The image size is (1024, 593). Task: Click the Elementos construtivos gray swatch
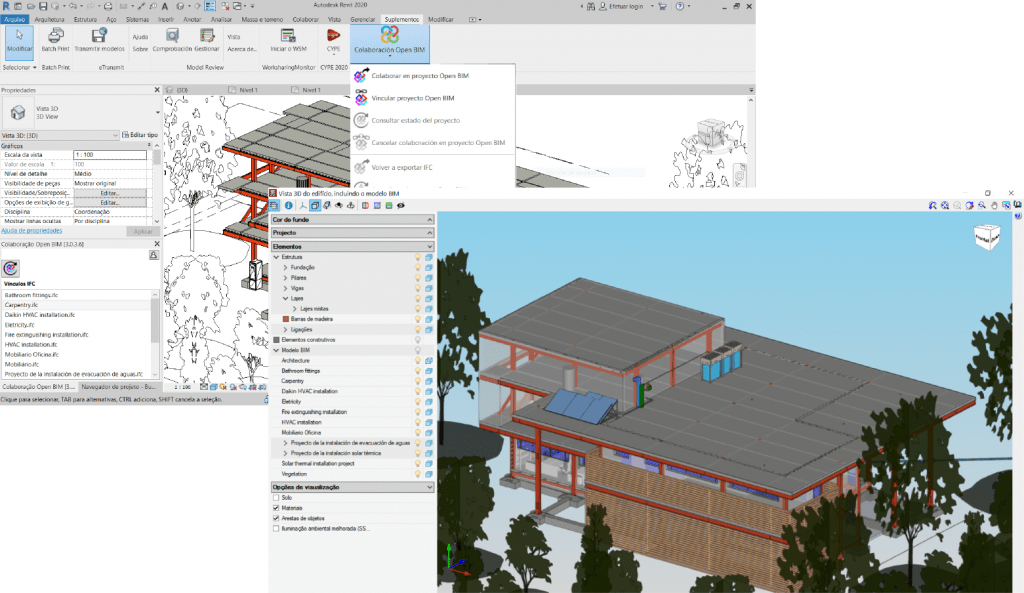(276, 340)
